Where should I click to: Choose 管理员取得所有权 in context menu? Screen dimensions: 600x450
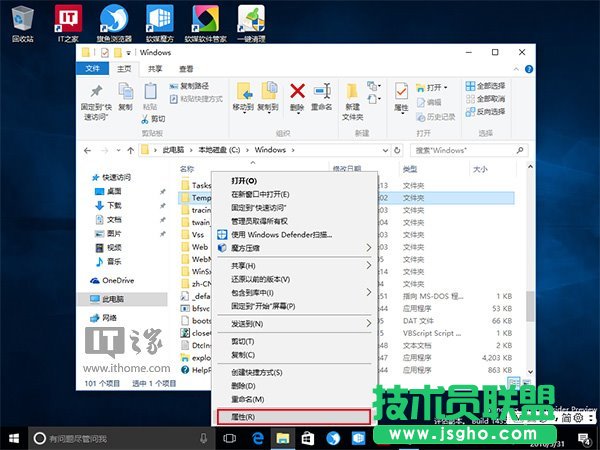pyautogui.click(x=294, y=221)
